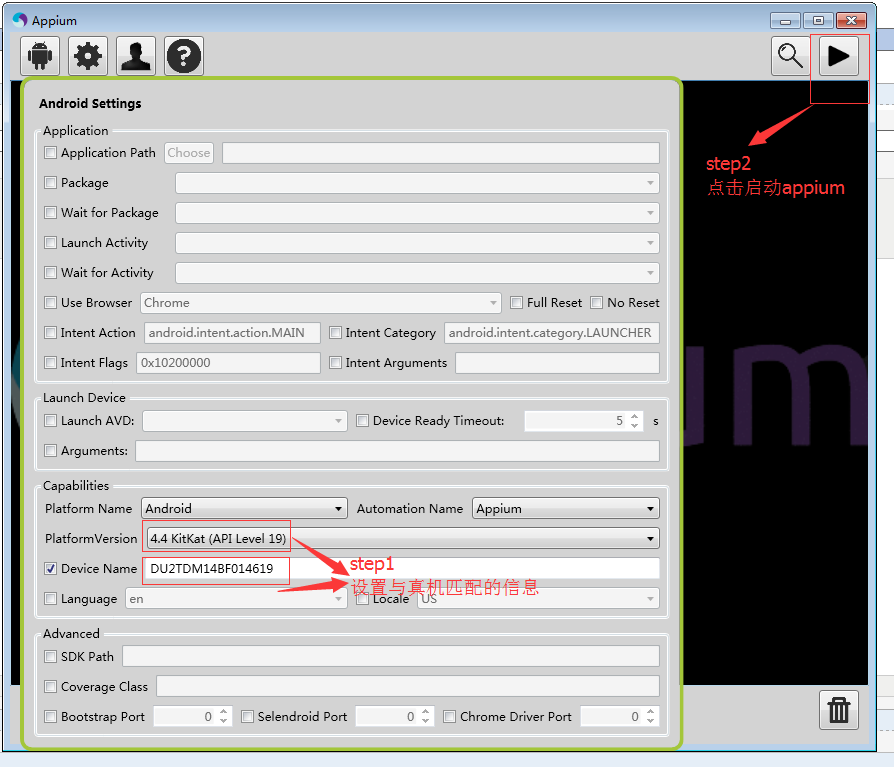Screen dimensions: 894x767
Task: Open Developer Settings person icon
Action: [136, 56]
